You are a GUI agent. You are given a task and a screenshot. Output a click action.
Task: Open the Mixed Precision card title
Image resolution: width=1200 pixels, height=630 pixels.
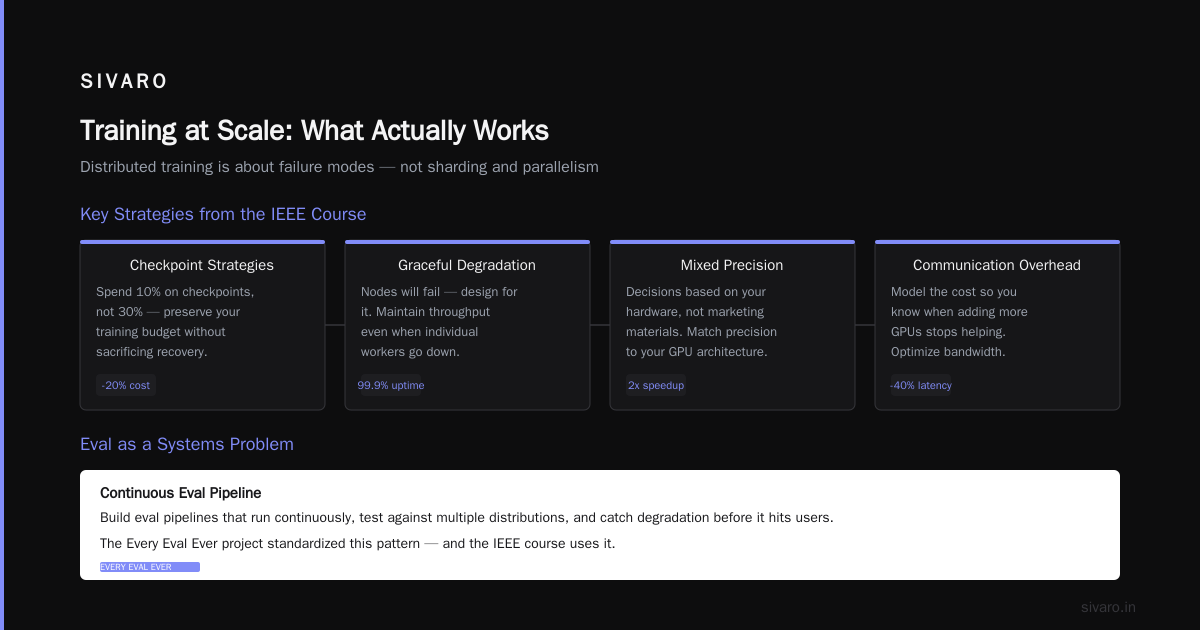click(x=732, y=265)
